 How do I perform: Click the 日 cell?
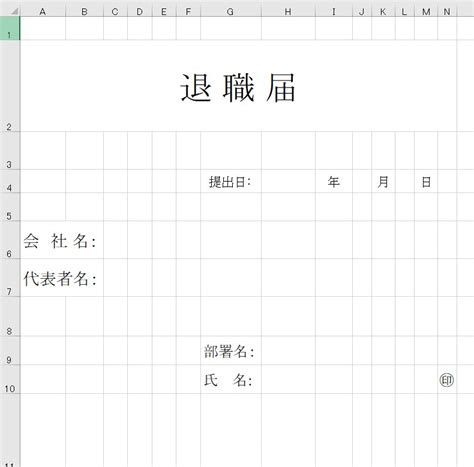click(426, 181)
